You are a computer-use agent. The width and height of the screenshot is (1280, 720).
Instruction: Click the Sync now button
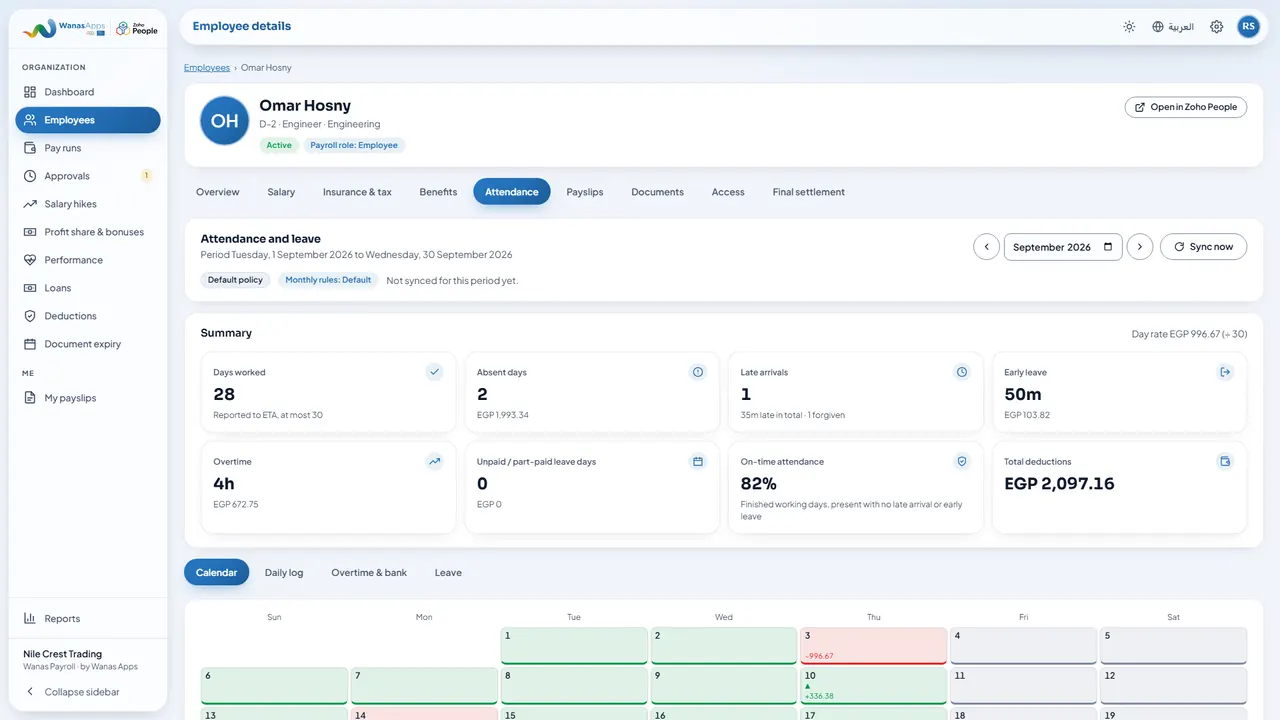click(1203, 247)
